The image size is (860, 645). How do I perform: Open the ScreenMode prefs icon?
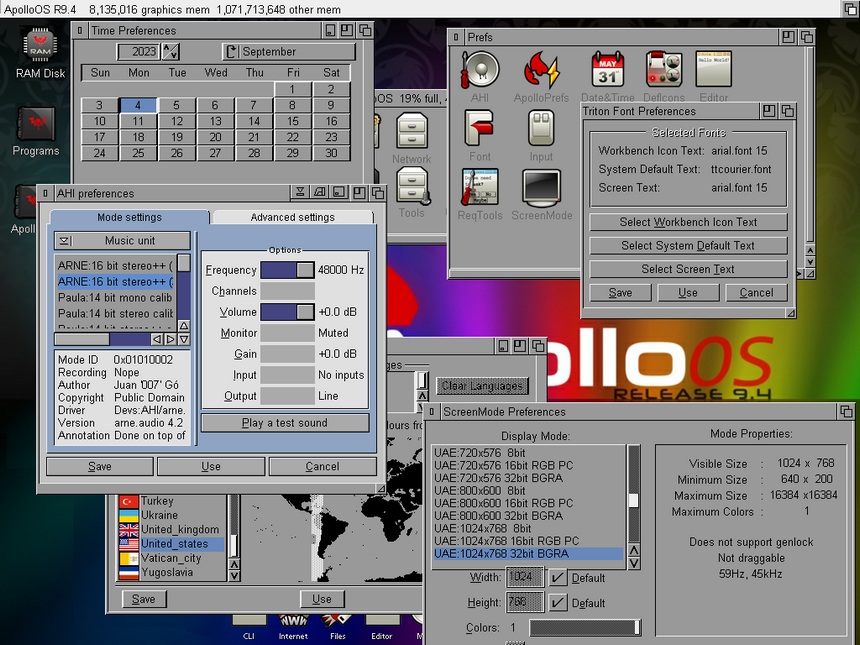click(x=541, y=195)
